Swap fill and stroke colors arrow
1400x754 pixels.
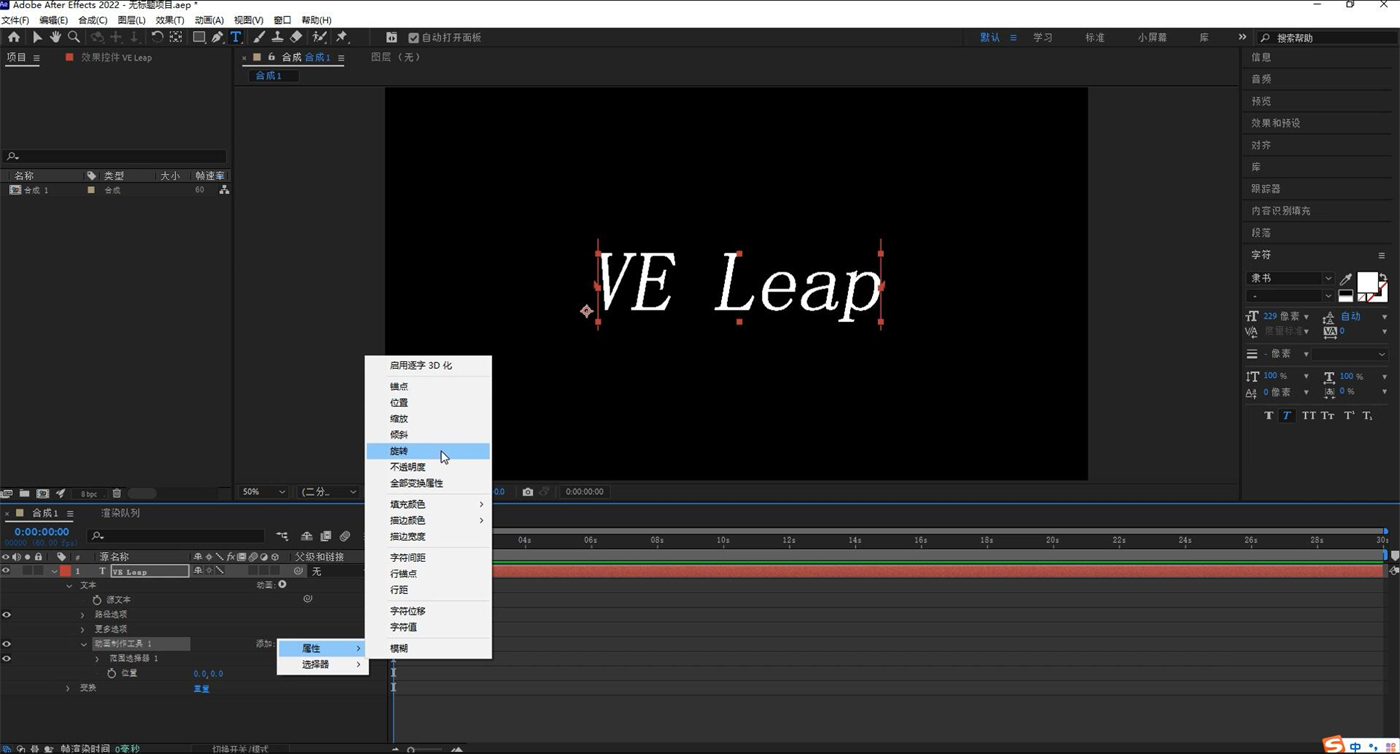point(1384,277)
